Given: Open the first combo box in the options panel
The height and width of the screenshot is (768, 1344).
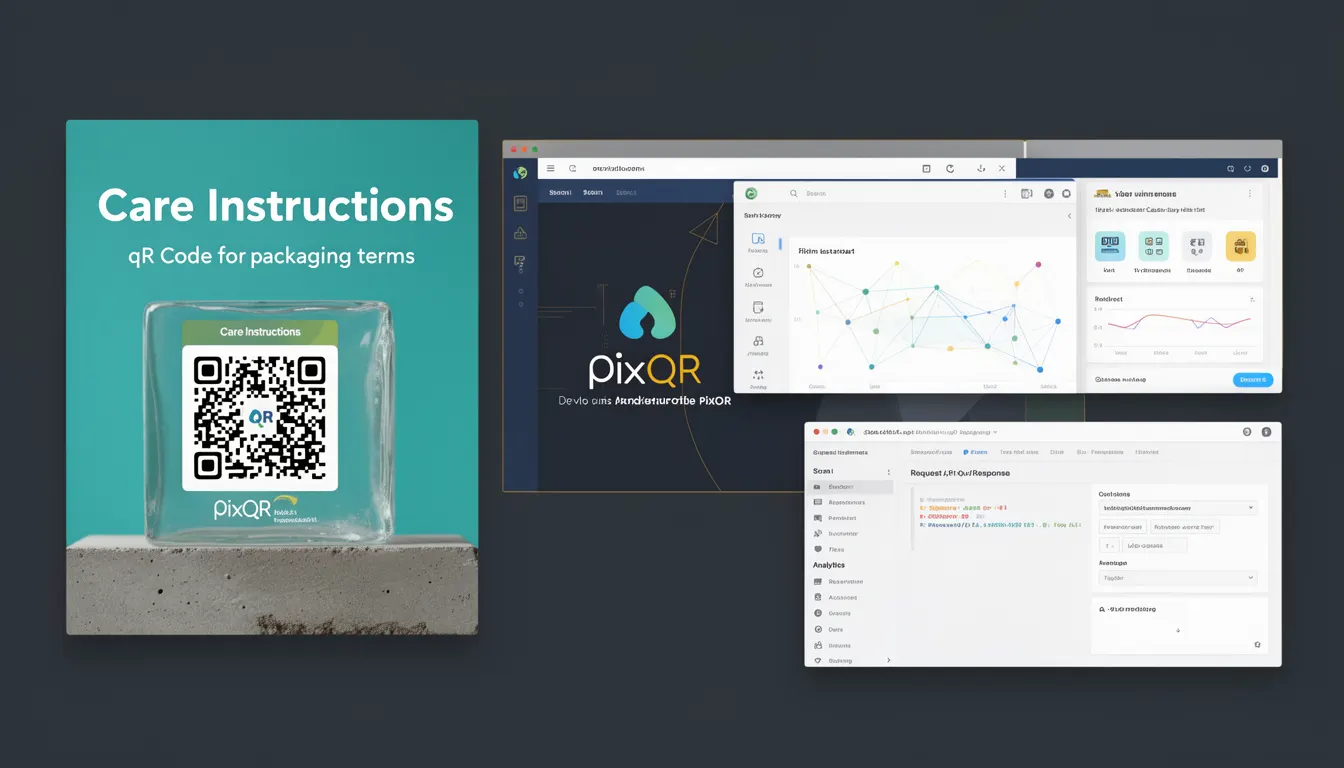Looking at the screenshot, I should pos(1178,508).
